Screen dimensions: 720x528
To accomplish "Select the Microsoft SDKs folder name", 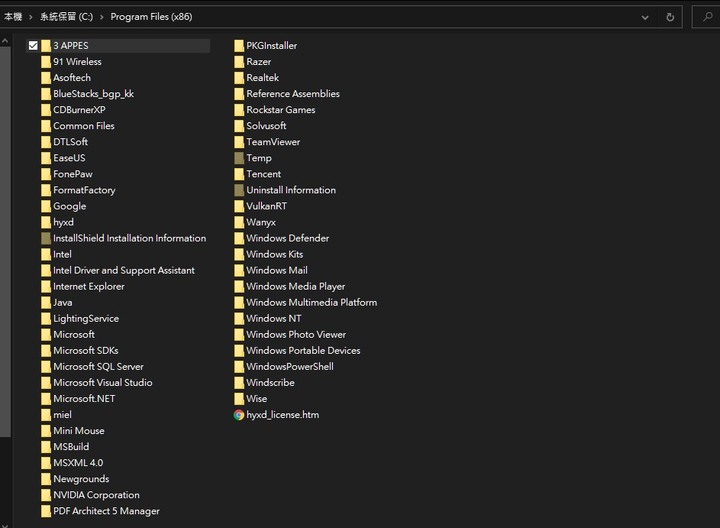I will click(85, 351).
